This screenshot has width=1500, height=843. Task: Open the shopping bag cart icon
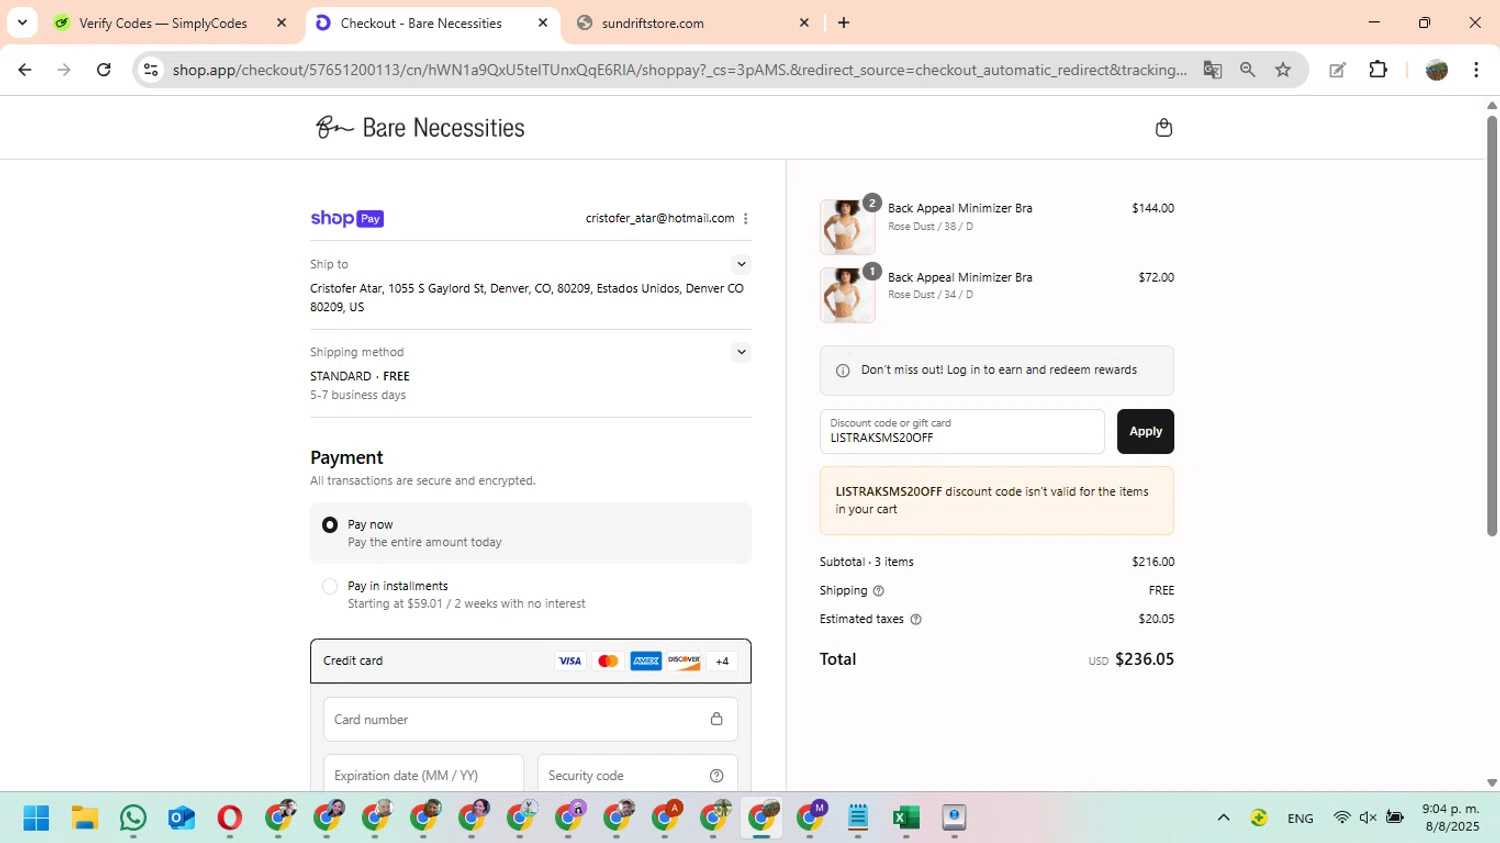coord(1163,128)
